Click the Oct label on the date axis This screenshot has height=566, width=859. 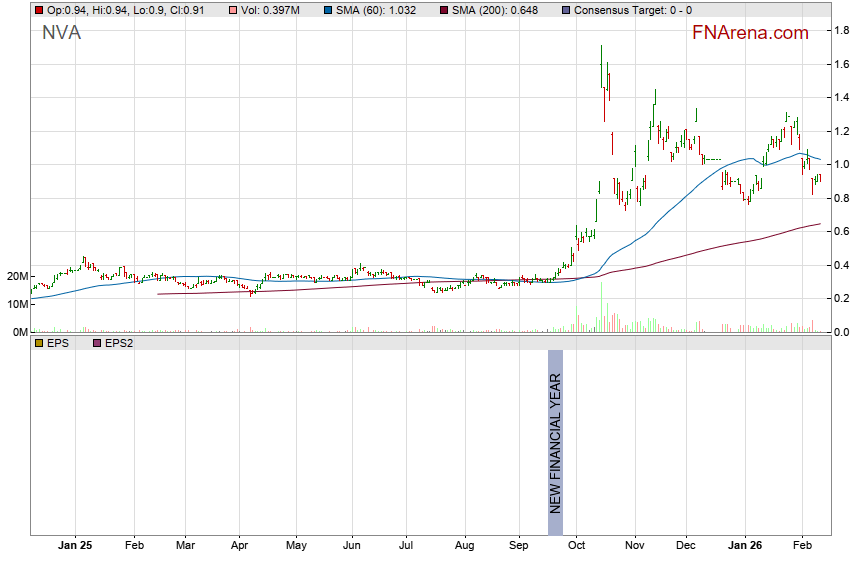576,547
